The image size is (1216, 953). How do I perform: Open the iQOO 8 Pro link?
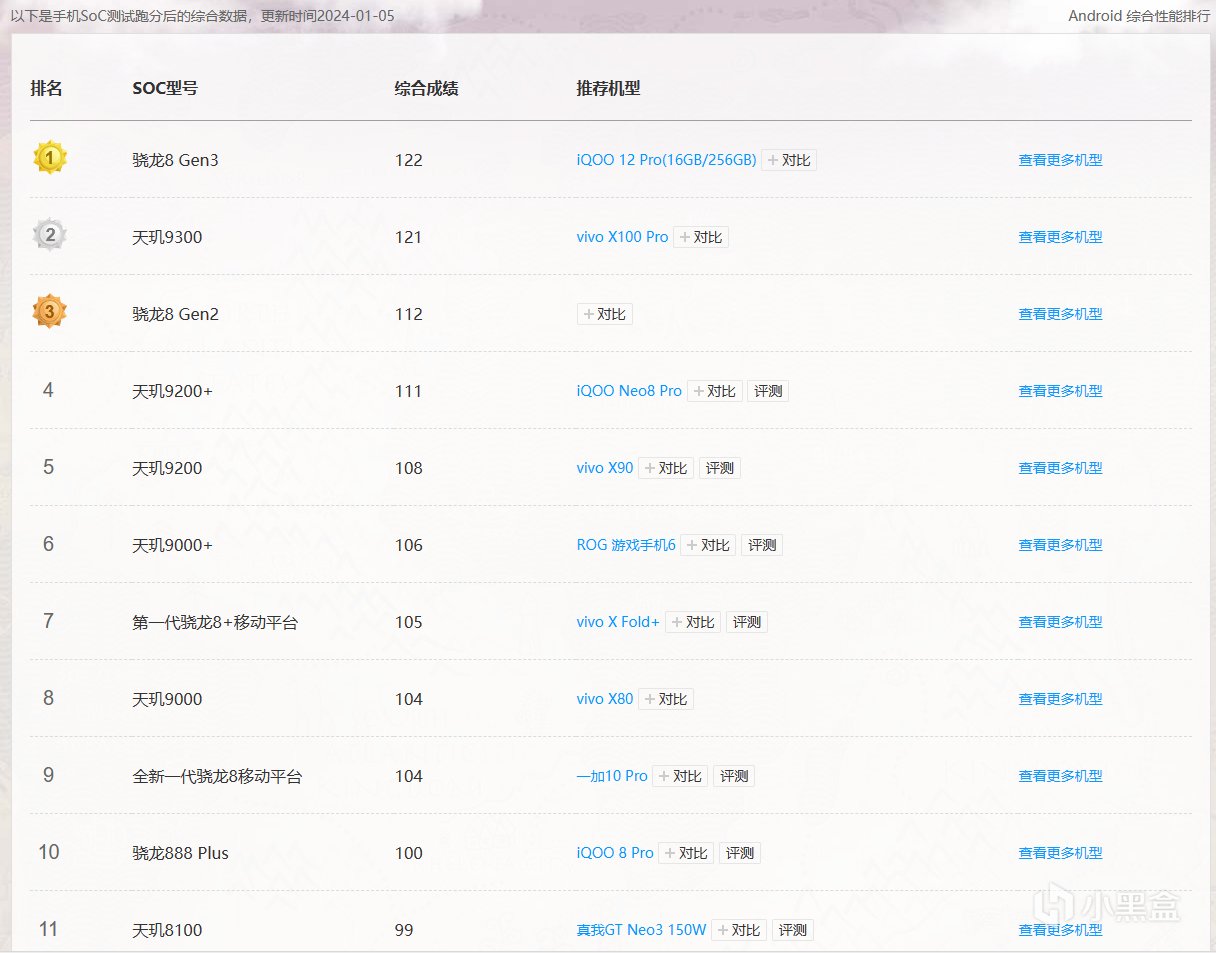pos(615,853)
